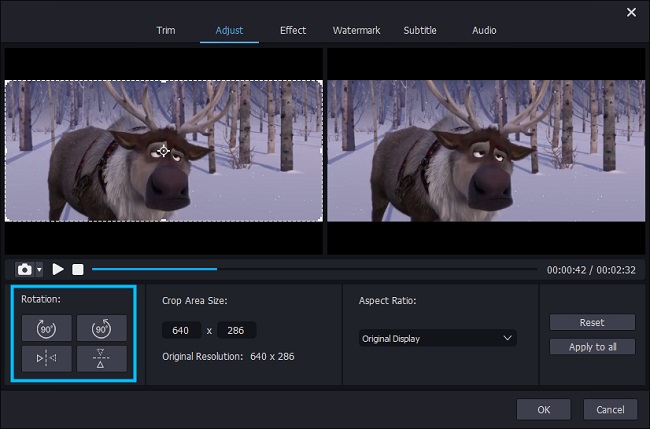This screenshot has width=650, height=429.
Task: Close the editing dialog
Action: (631, 12)
